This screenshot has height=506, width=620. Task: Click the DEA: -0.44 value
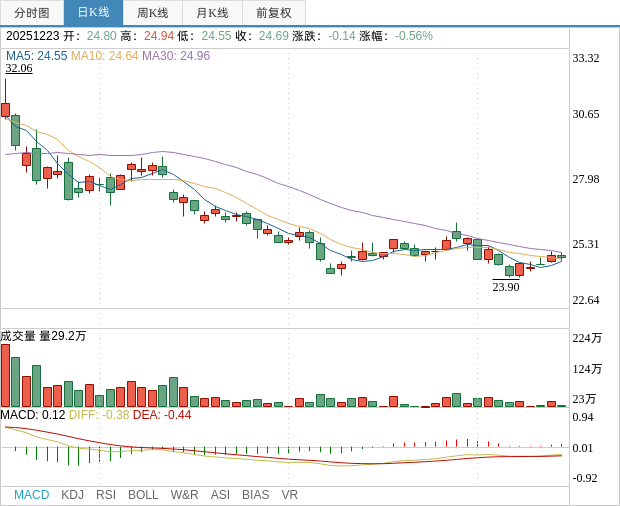pyautogui.click(x=162, y=415)
